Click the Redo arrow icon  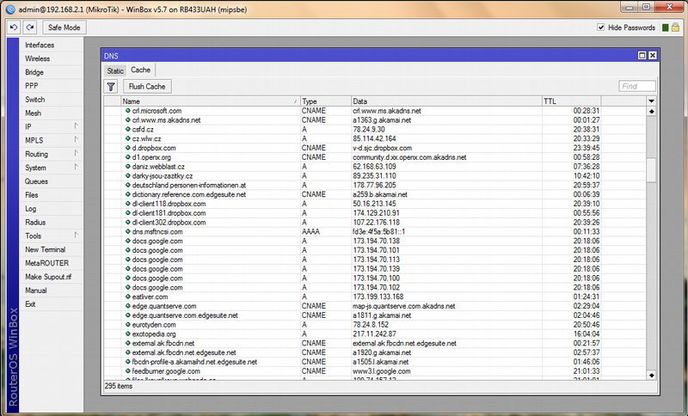pyautogui.click(x=29, y=28)
